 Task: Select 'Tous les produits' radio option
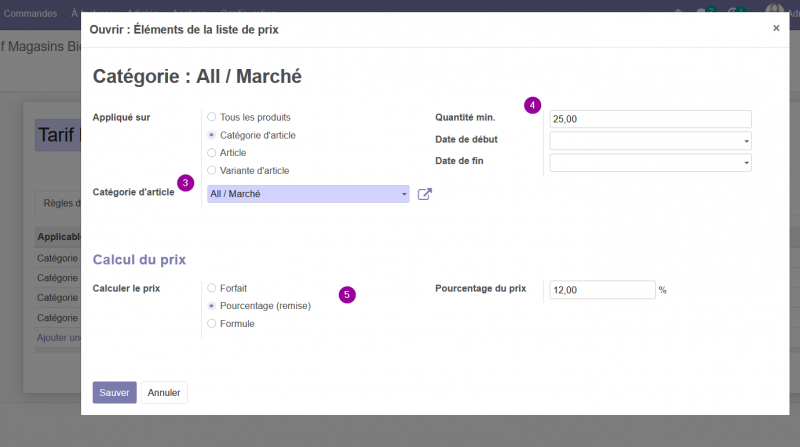click(x=212, y=117)
